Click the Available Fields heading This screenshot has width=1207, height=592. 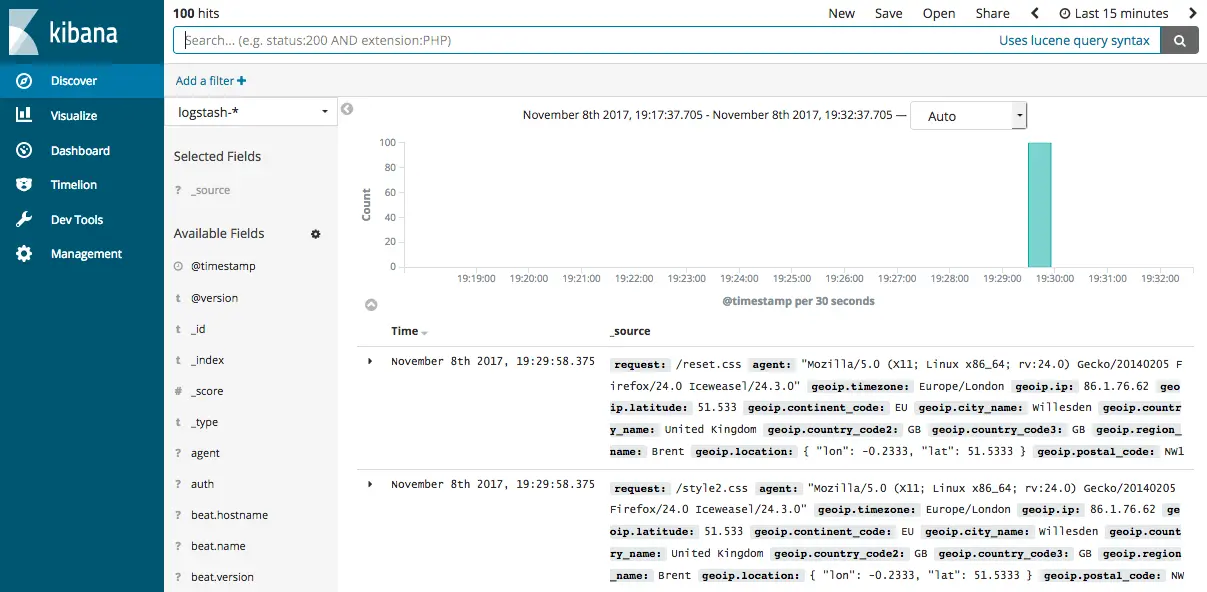coord(219,233)
